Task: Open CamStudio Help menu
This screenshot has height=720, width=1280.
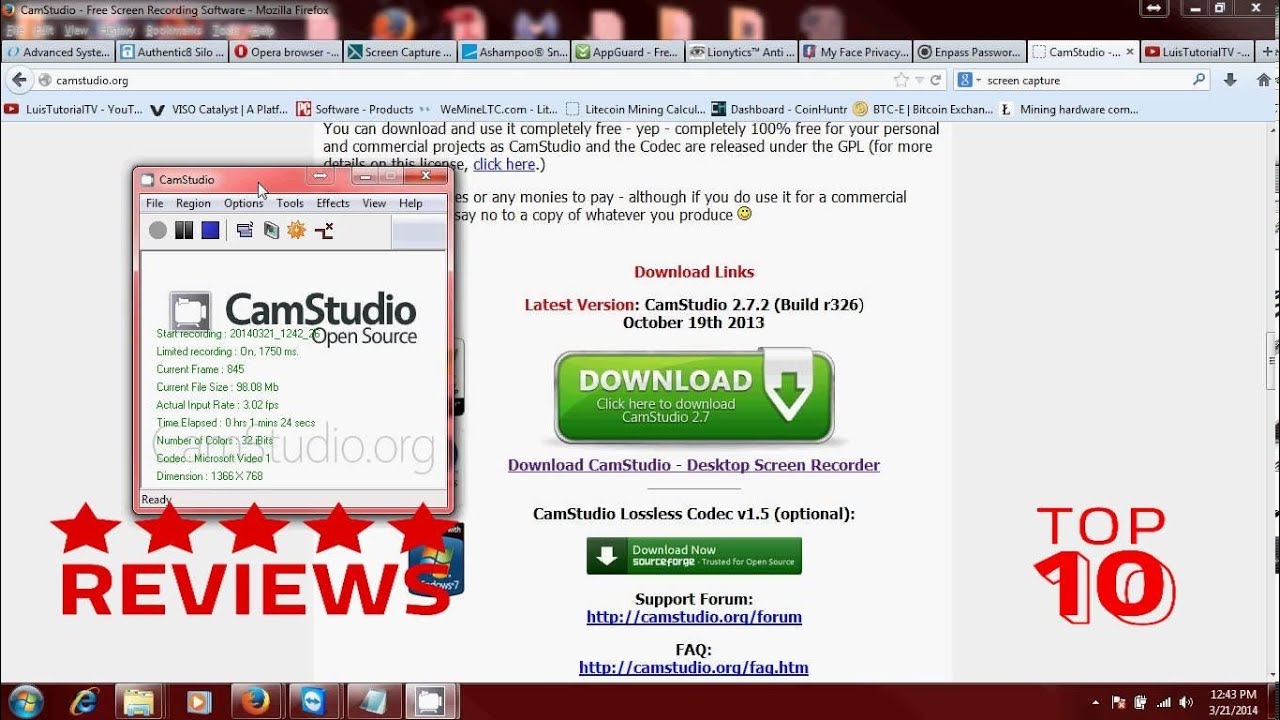Action: click(411, 203)
